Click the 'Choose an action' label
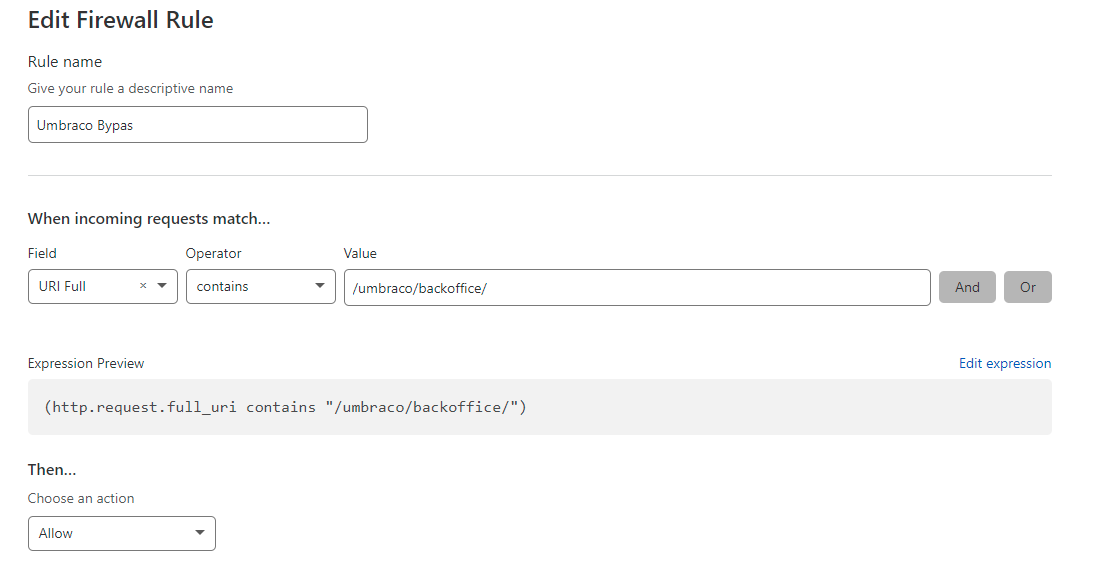This screenshot has width=1112, height=580. (81, 498)
